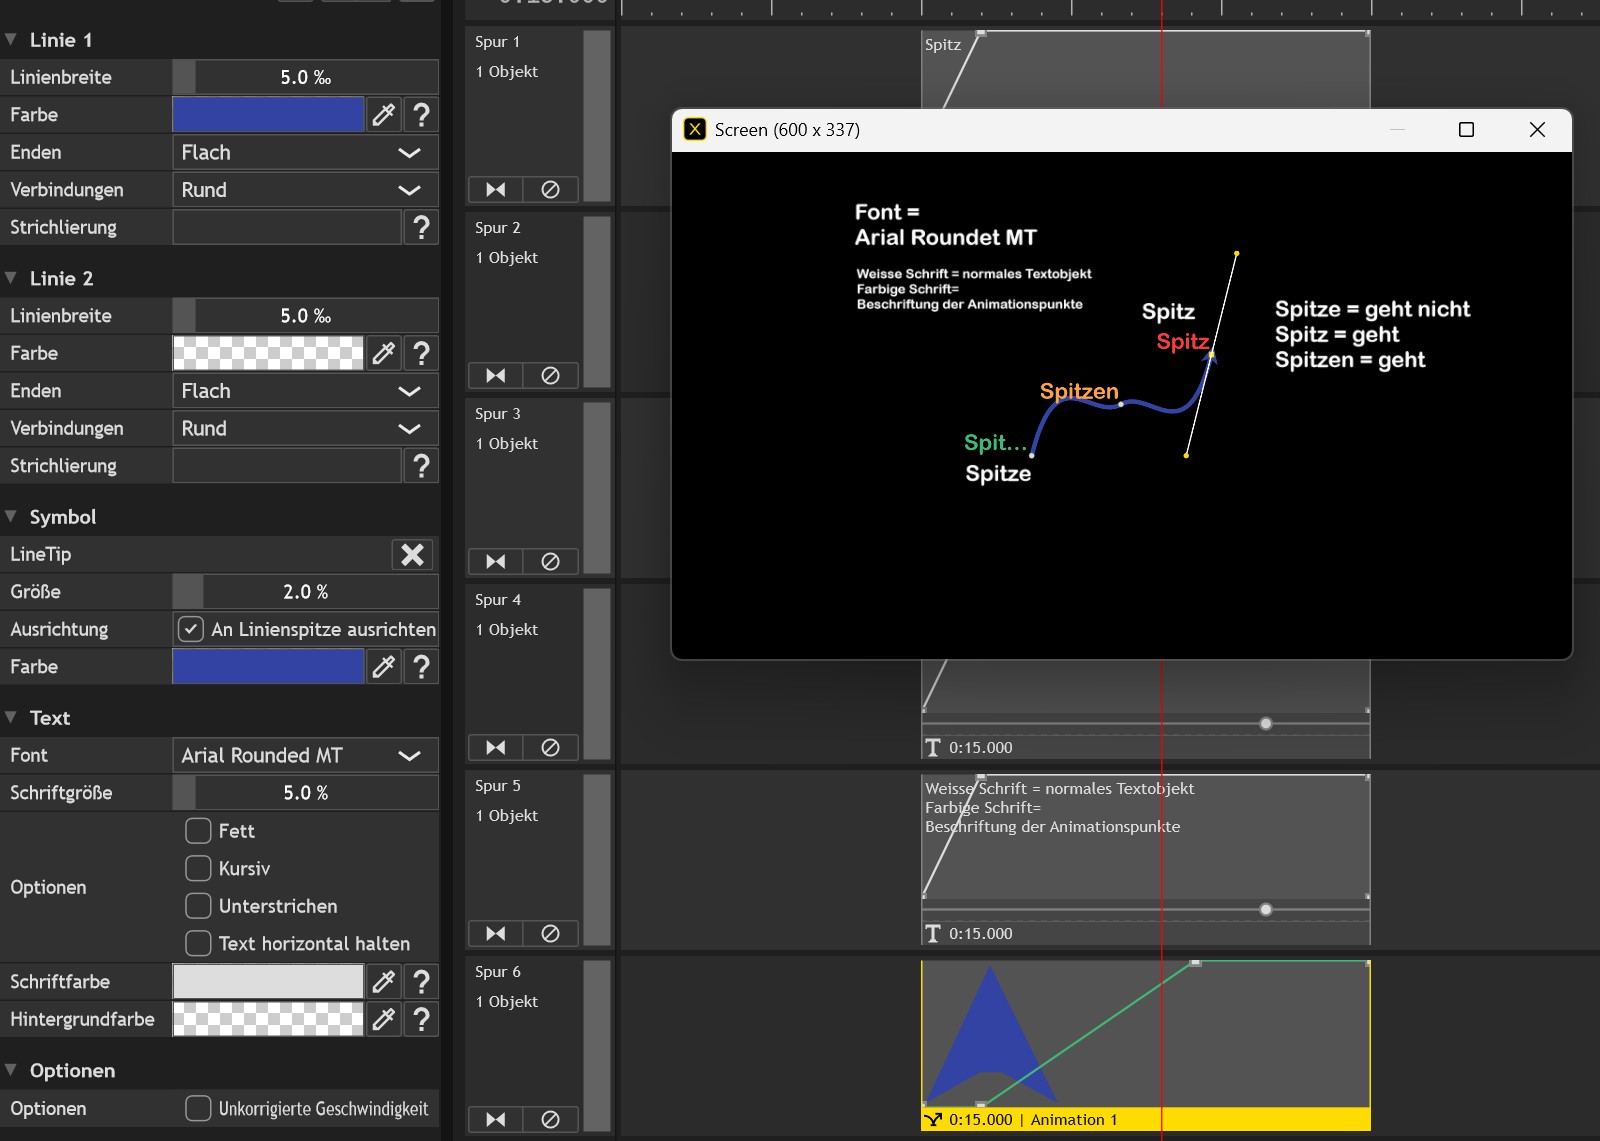Enable Unkorrigierte Geschwindigkeit
This screenshot has height=1141, width=1600.
(198, 1108)
